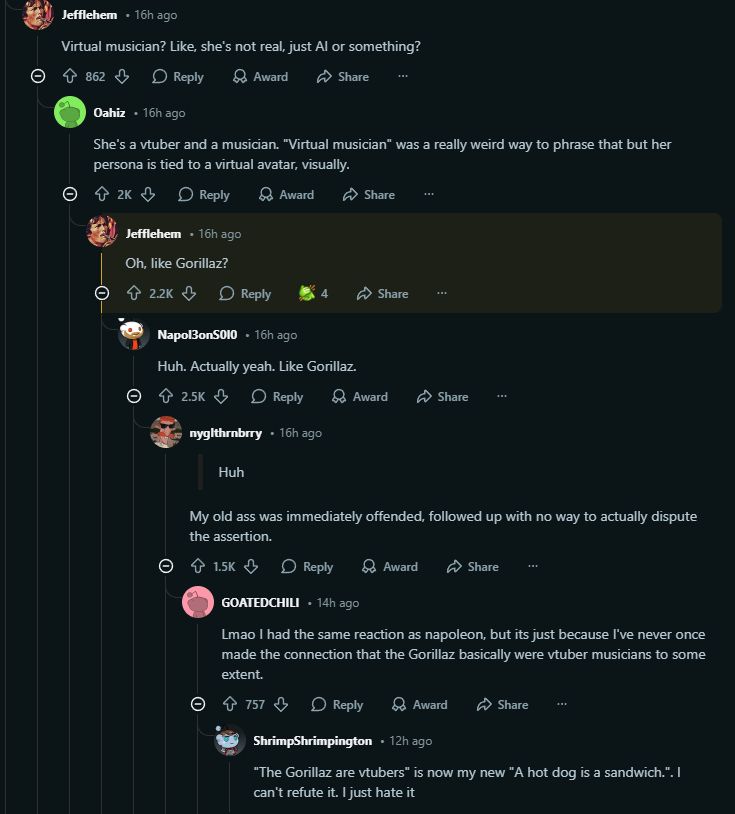735x814 pixels.
Task: Click Jefflehem's avatar thumbnail
Action: [37, 15]
